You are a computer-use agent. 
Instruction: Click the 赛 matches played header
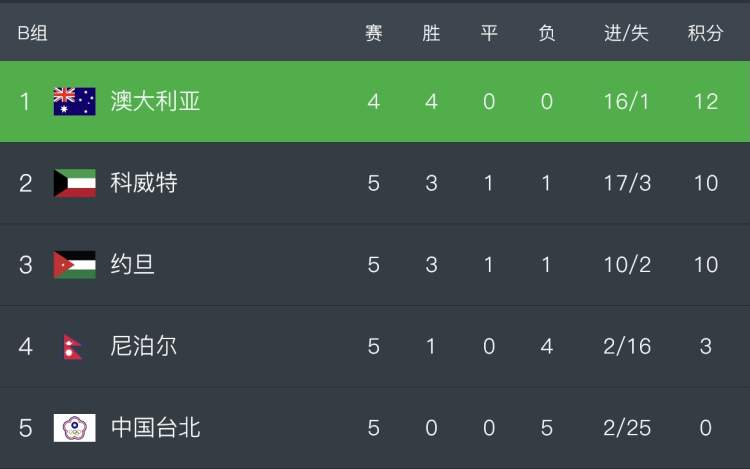pos(374,33)
